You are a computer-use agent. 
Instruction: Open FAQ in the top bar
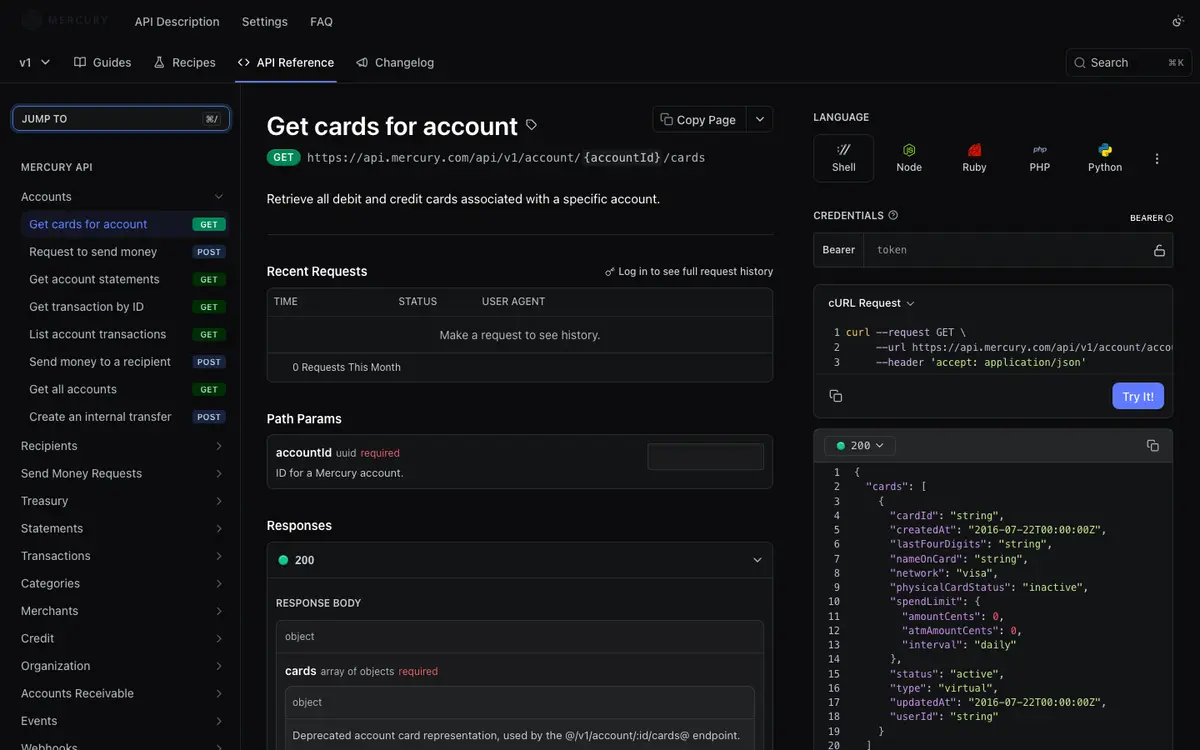[322, 21]
